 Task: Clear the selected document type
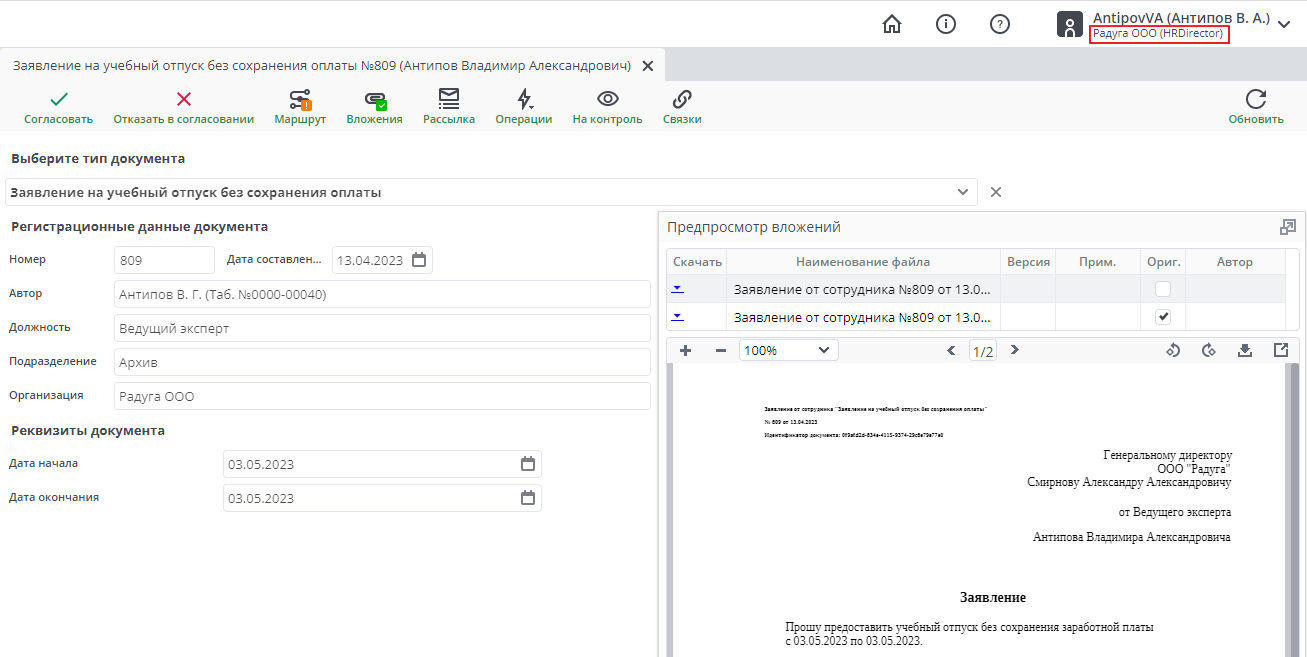[x=996, y=192]
